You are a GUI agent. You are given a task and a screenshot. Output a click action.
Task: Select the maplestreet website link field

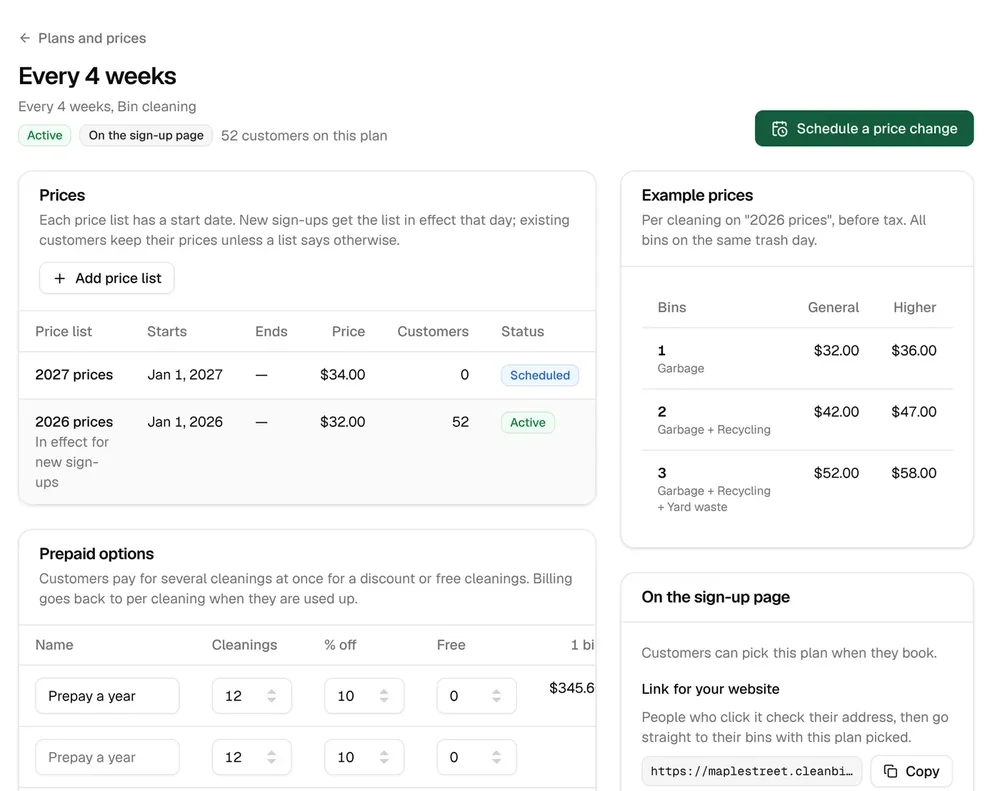pyautogui.click(x=751, y=771)
